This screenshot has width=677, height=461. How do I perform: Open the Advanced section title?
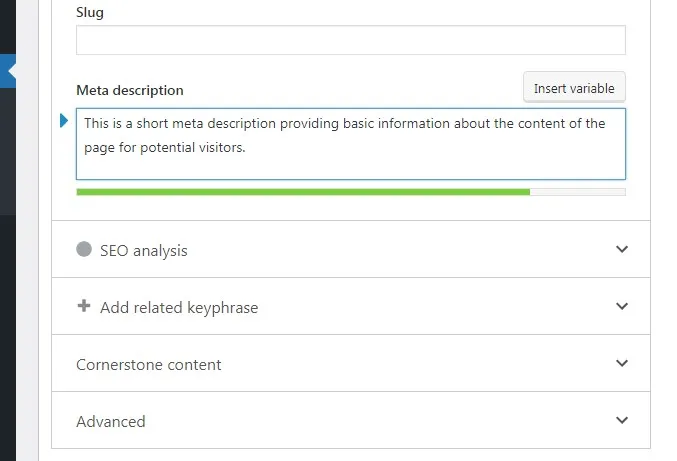pos(111,422)
